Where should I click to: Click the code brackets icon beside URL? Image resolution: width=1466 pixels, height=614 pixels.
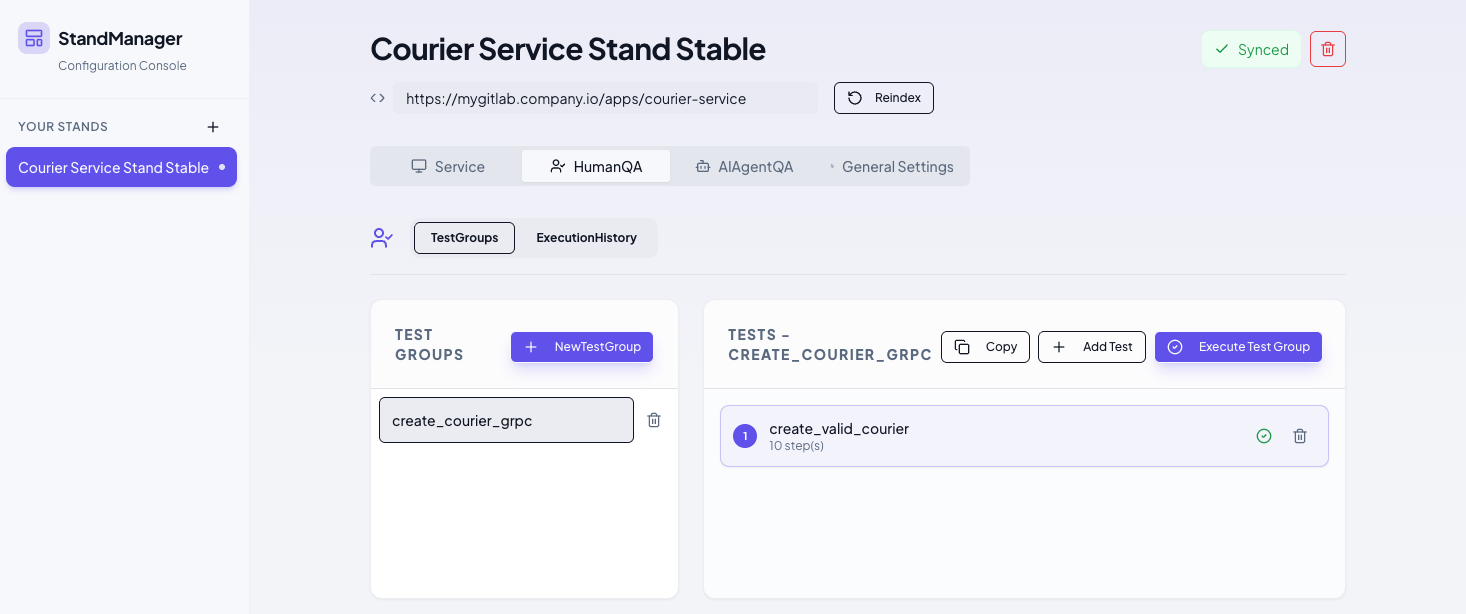[378, 98]
